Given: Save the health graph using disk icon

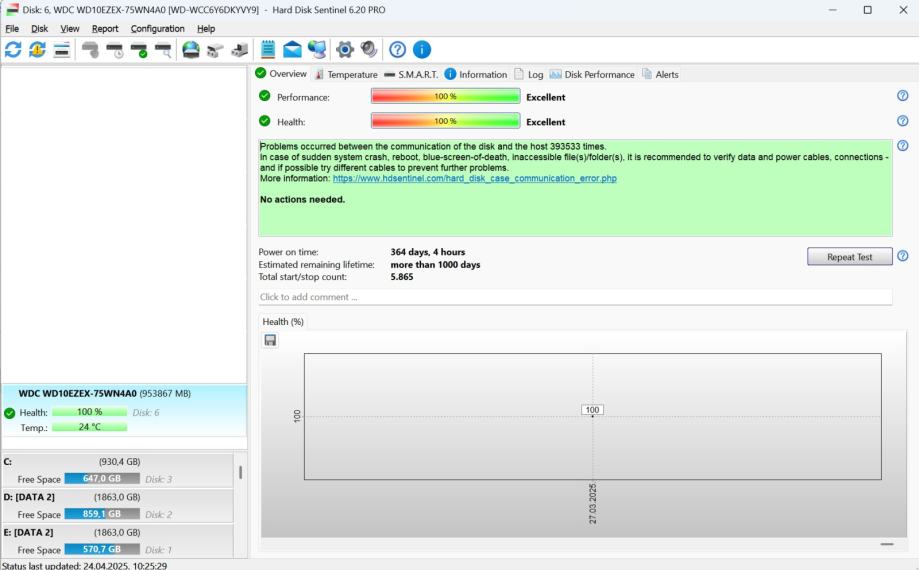Looking at the screenshot, I should (x=270, y=340).
